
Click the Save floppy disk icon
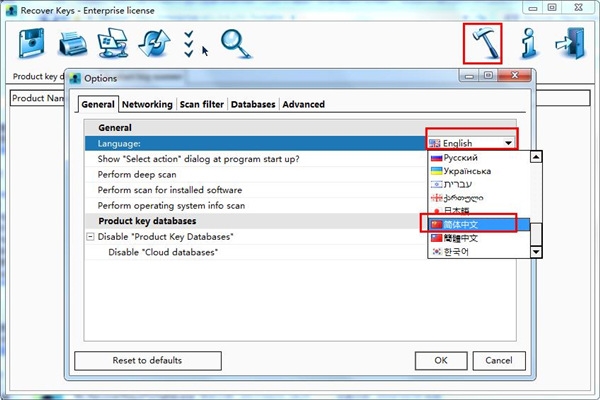click(31, 43)
